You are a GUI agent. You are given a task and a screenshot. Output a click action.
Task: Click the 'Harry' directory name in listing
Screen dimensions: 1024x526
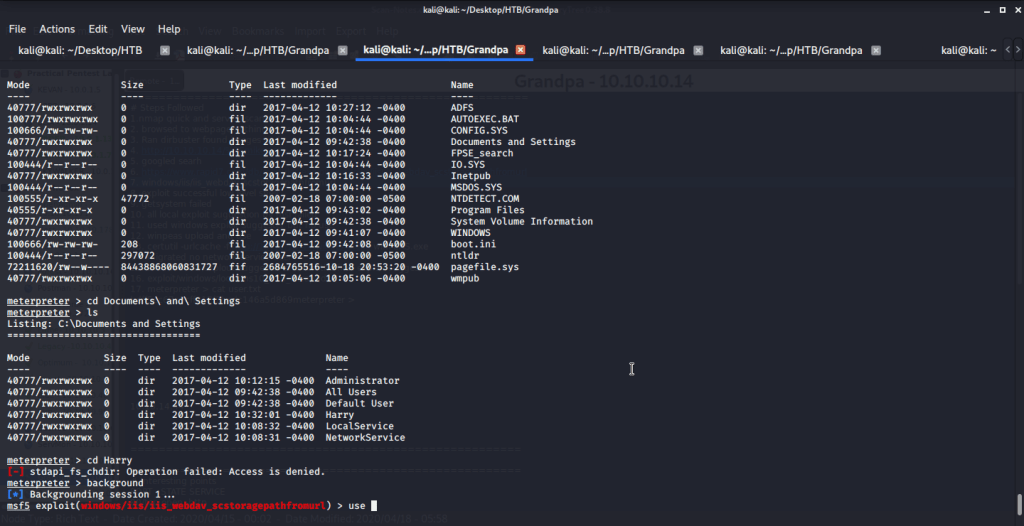pos(340,415)
